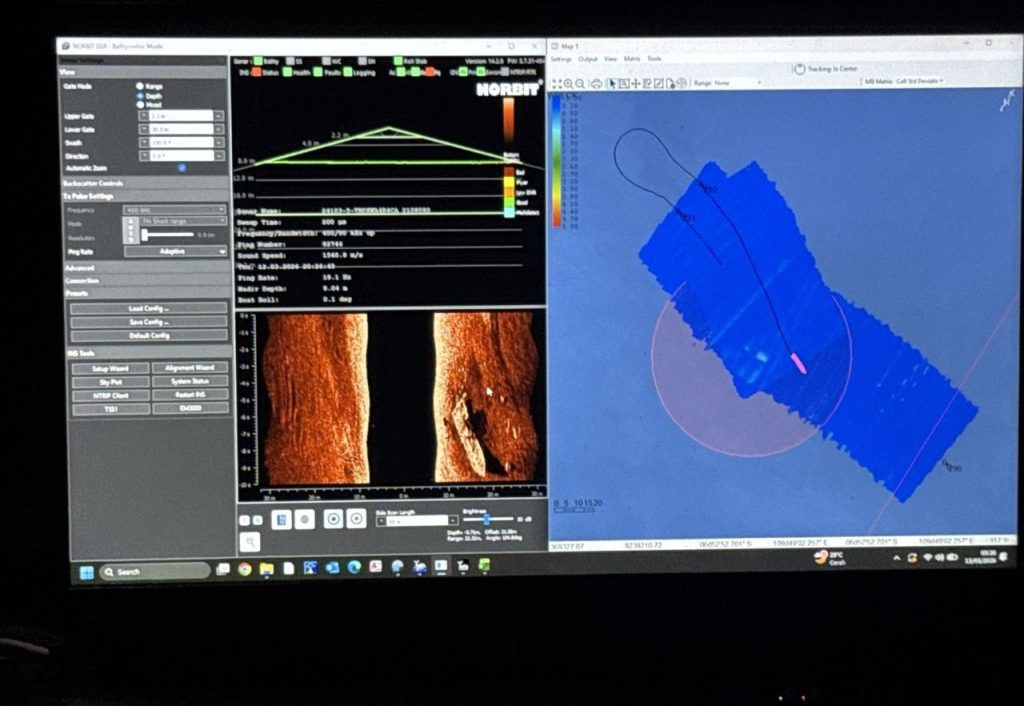Screen dimensions: 1024x706
Task: Open Google Chrome from the taskbar
Action: (x=245, y=568)
